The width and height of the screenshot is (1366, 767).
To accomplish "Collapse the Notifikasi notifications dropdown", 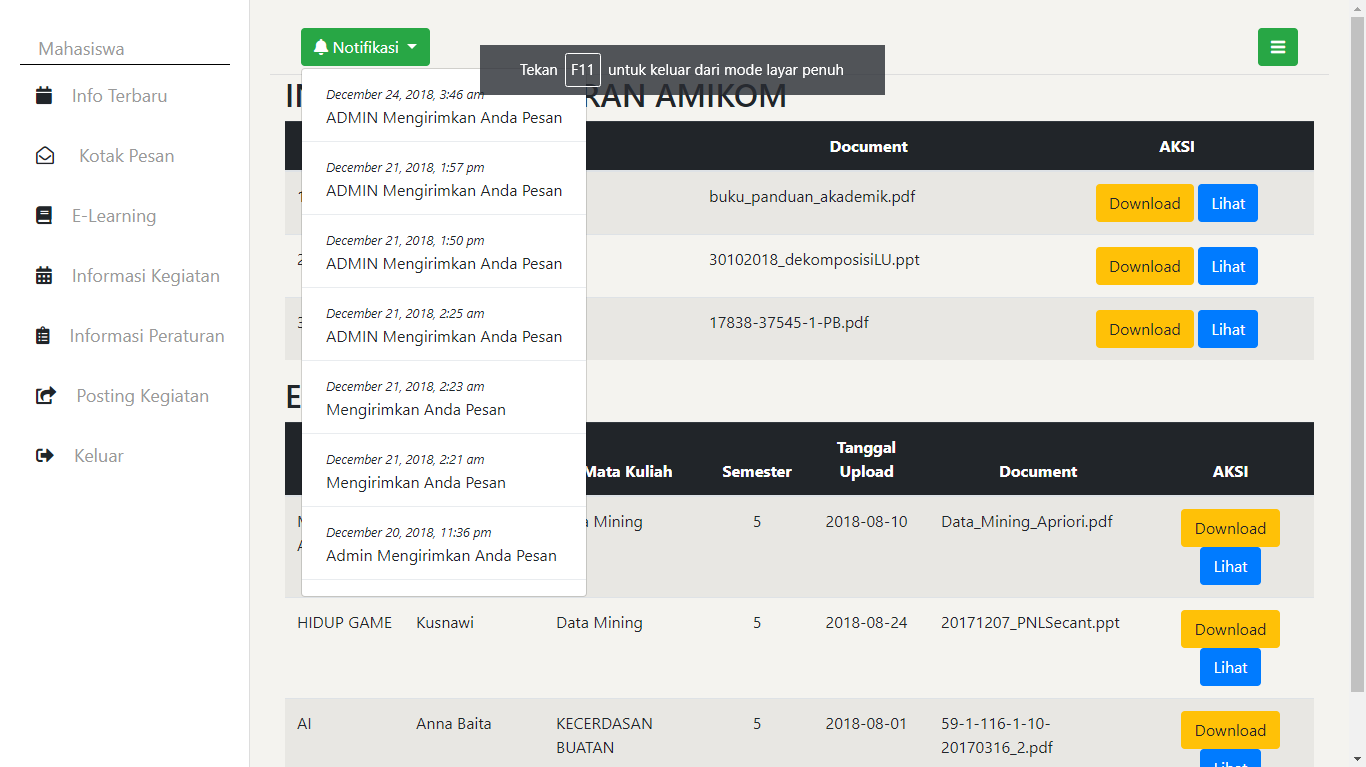I will 365,46.
